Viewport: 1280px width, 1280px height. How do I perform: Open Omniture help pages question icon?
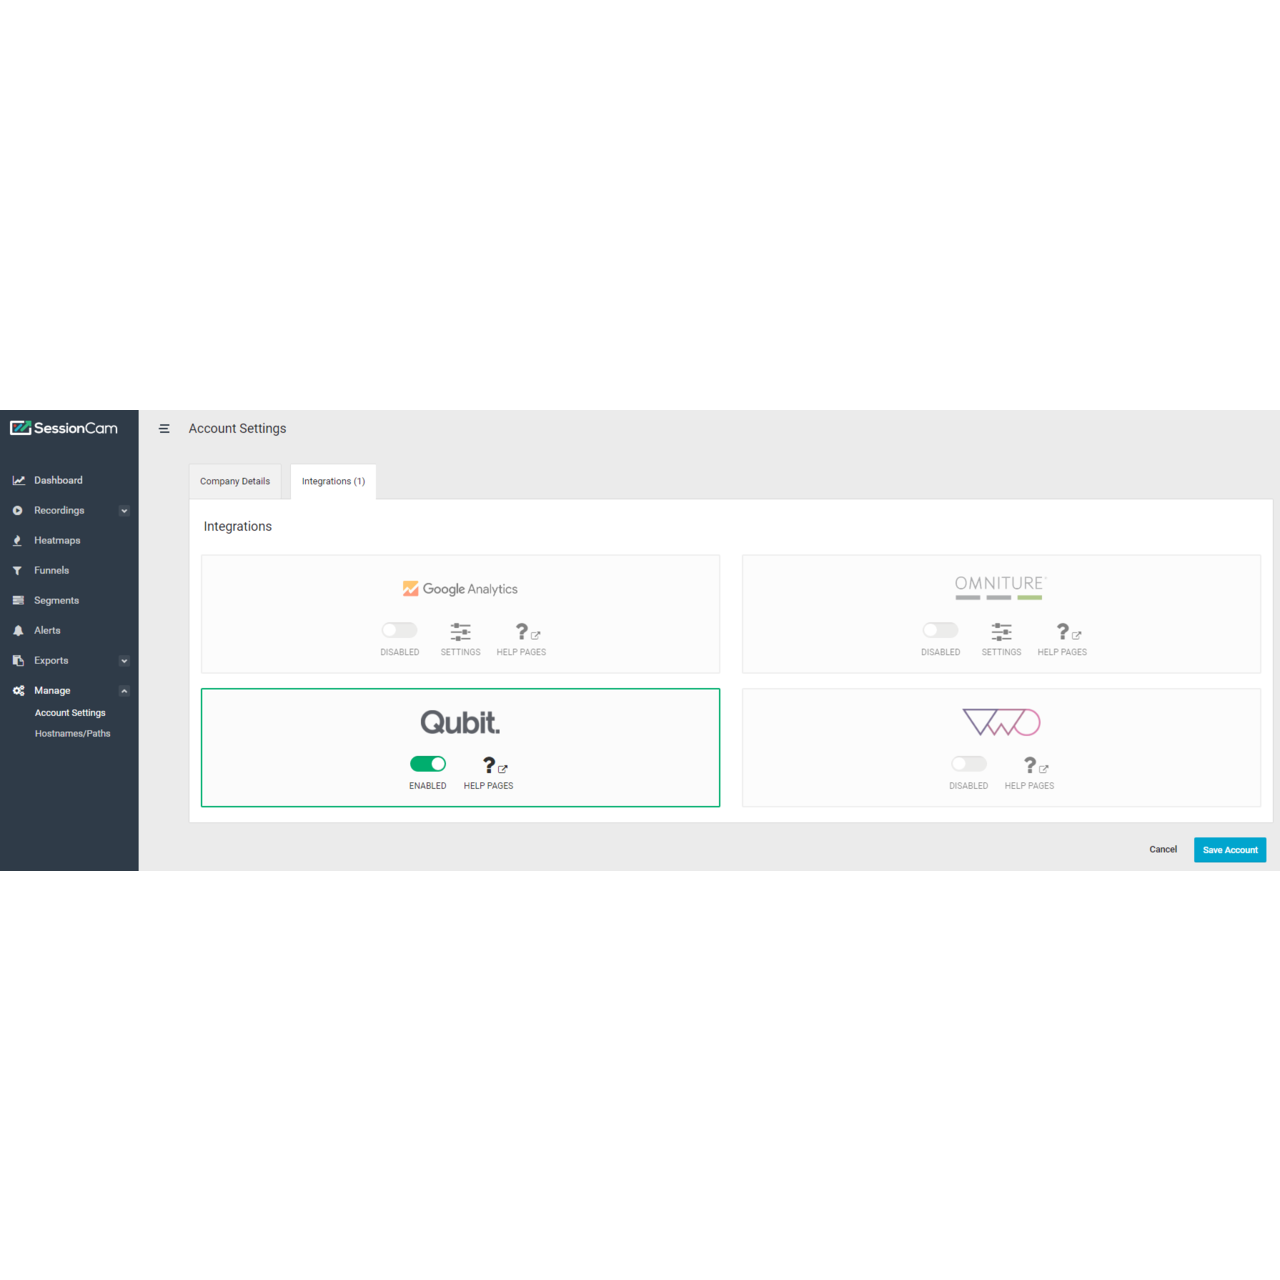point(1063,632)
